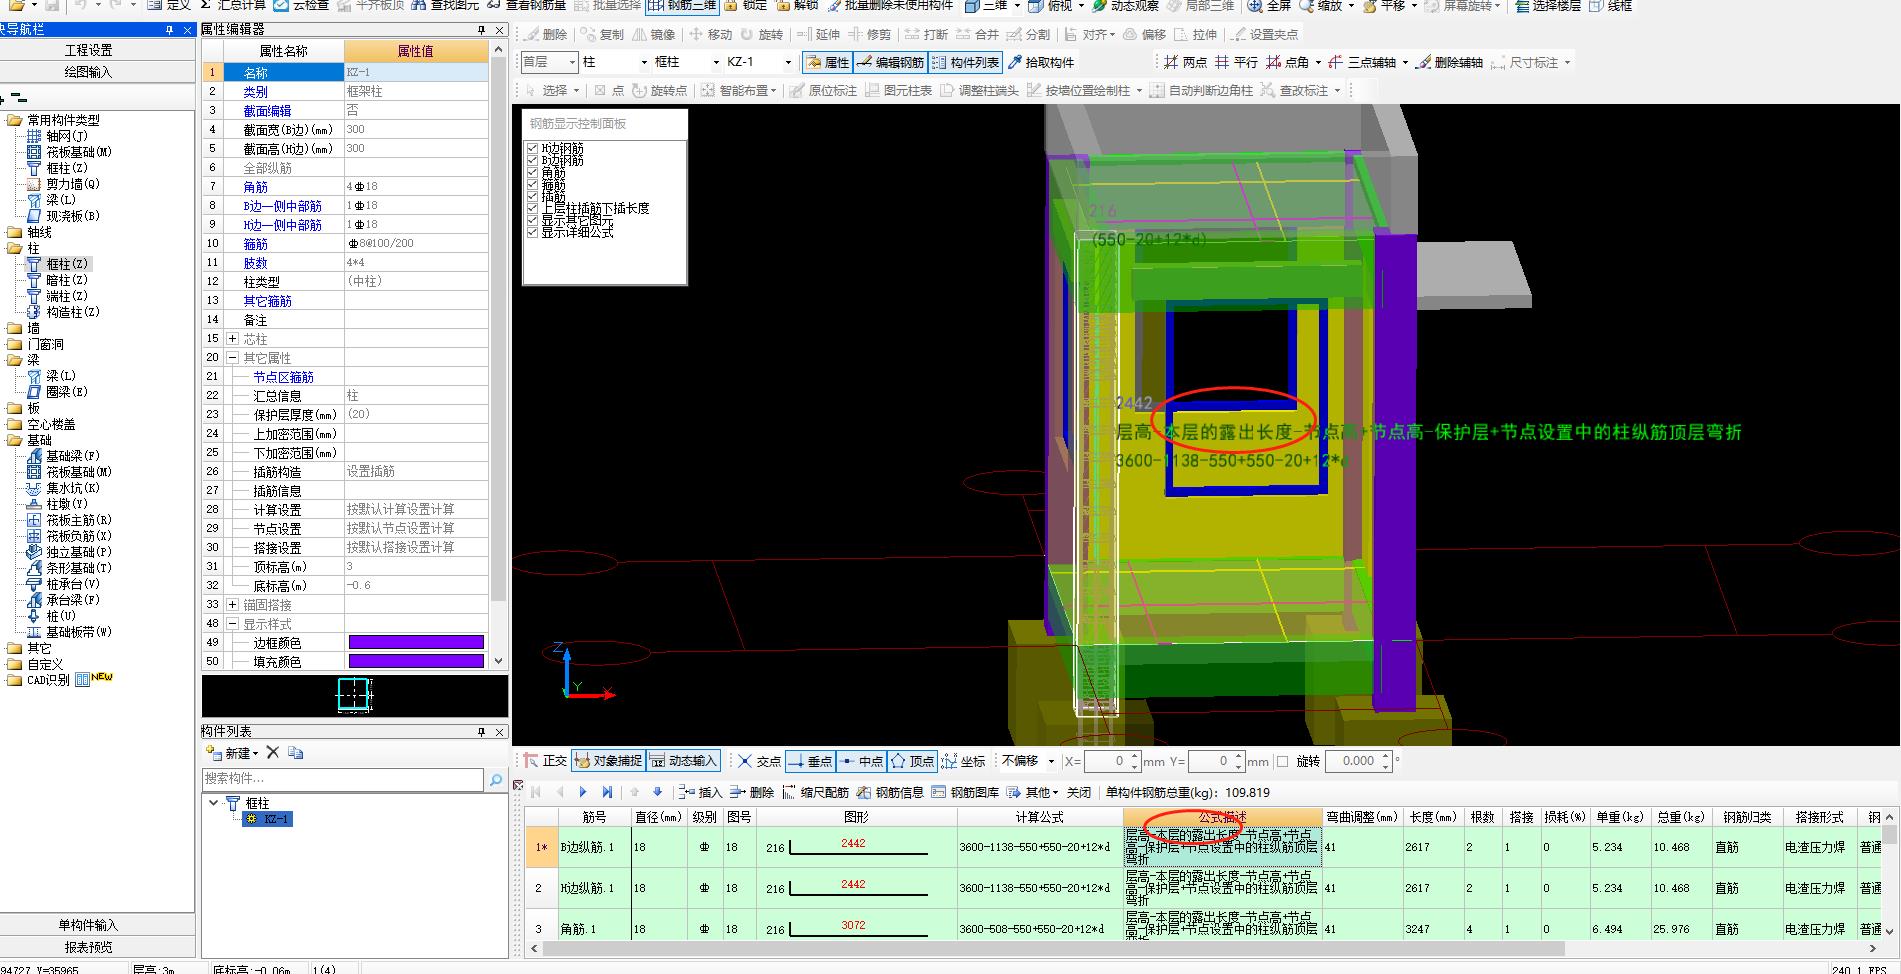Collapse the 其它属性 property group
1901x974 pixels.
233,358
